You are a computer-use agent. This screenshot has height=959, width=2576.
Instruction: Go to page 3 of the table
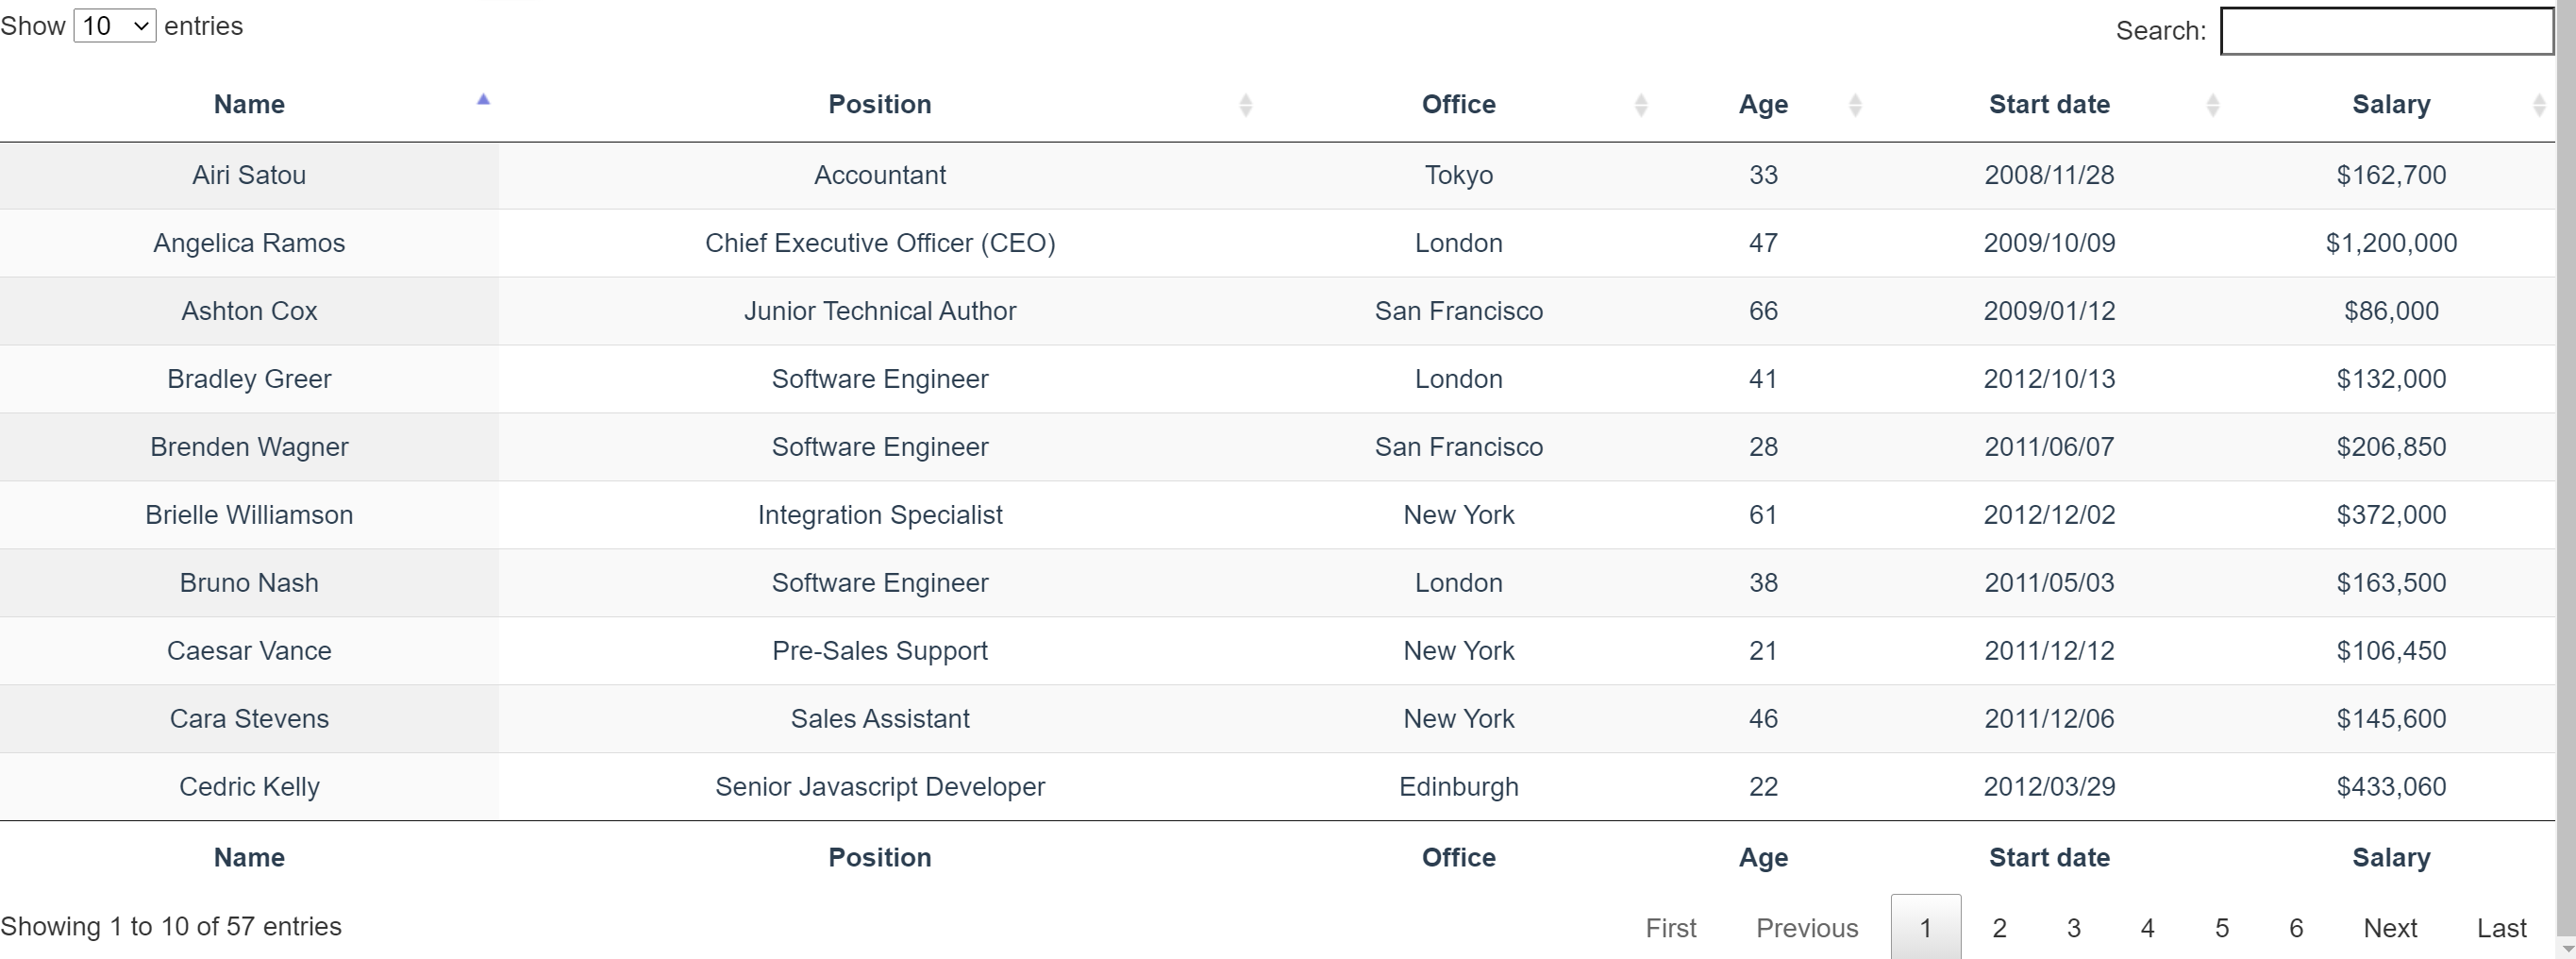coord(2073,928)
